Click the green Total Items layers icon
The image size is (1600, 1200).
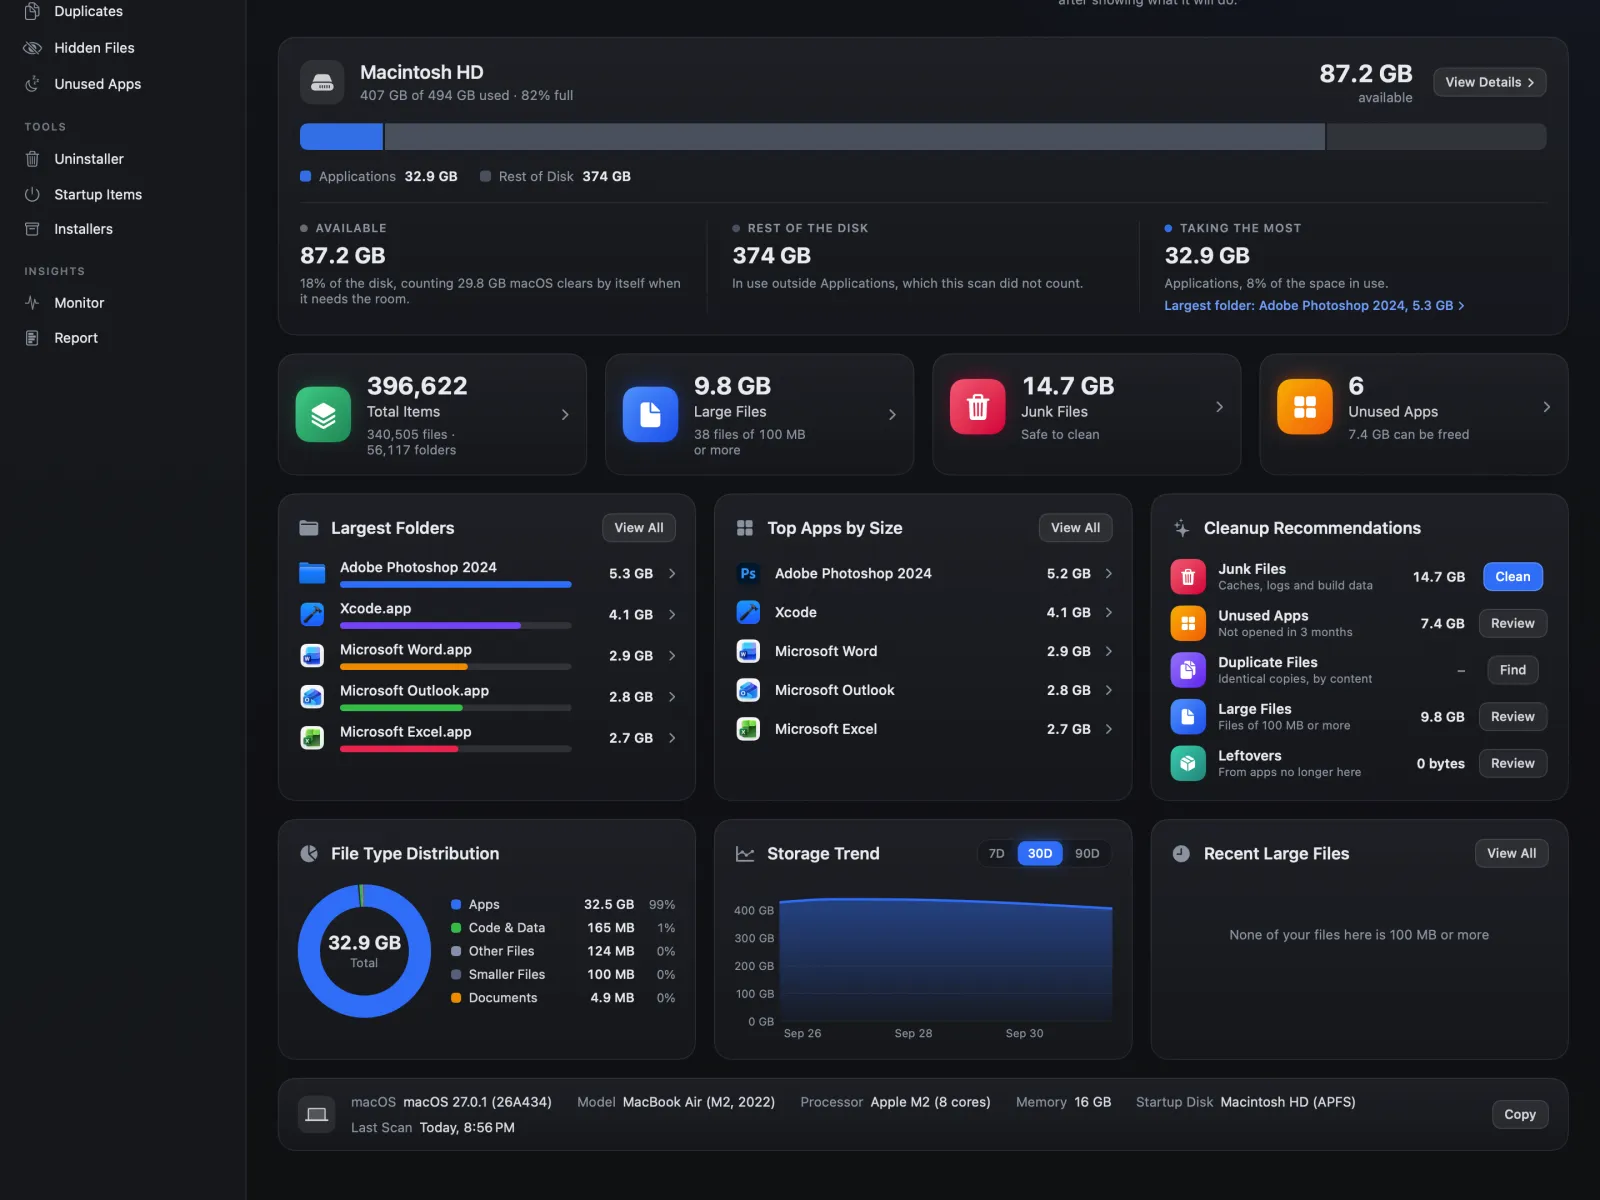[323, 414]
